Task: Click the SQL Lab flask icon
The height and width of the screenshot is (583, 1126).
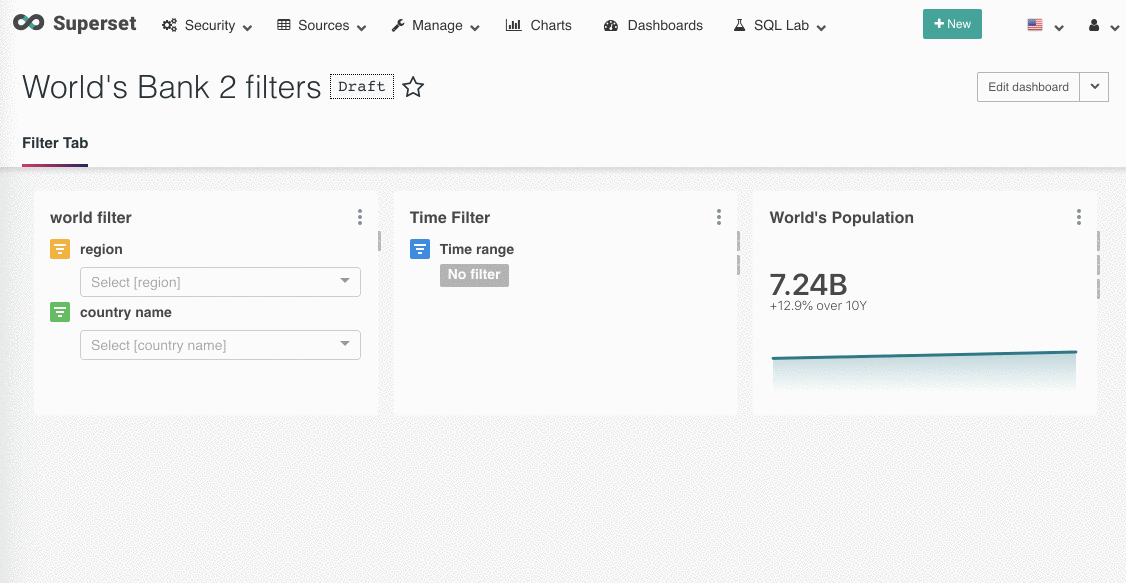Action: pyautogui.click(x=739, y=25)
